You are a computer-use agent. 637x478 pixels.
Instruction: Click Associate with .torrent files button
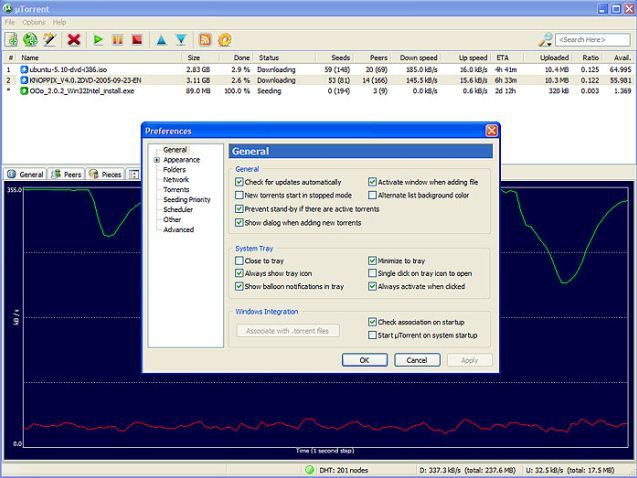point(288,331)
